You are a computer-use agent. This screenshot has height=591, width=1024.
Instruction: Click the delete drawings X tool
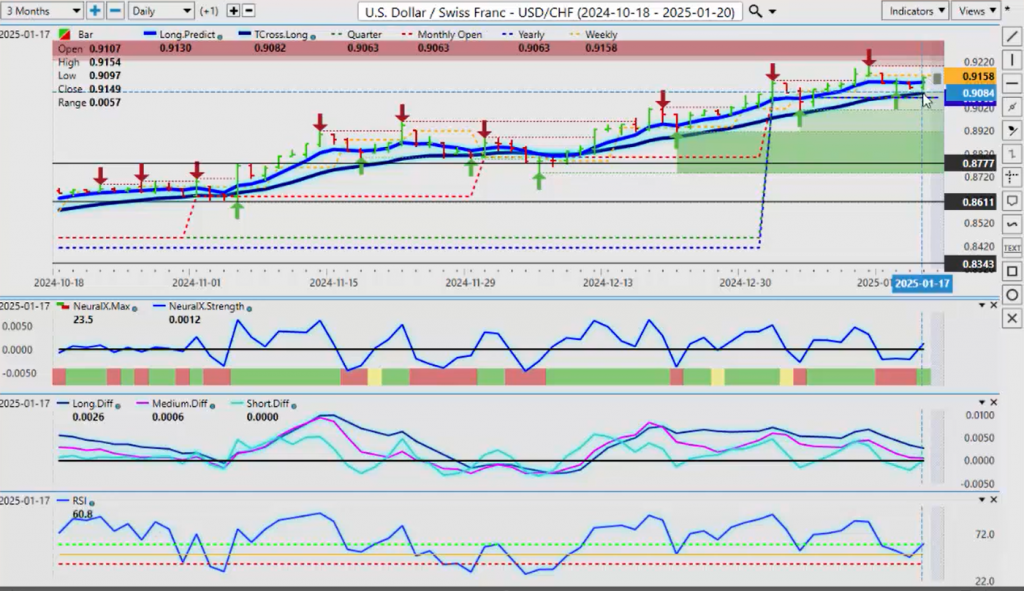[x=1011, y=318]
